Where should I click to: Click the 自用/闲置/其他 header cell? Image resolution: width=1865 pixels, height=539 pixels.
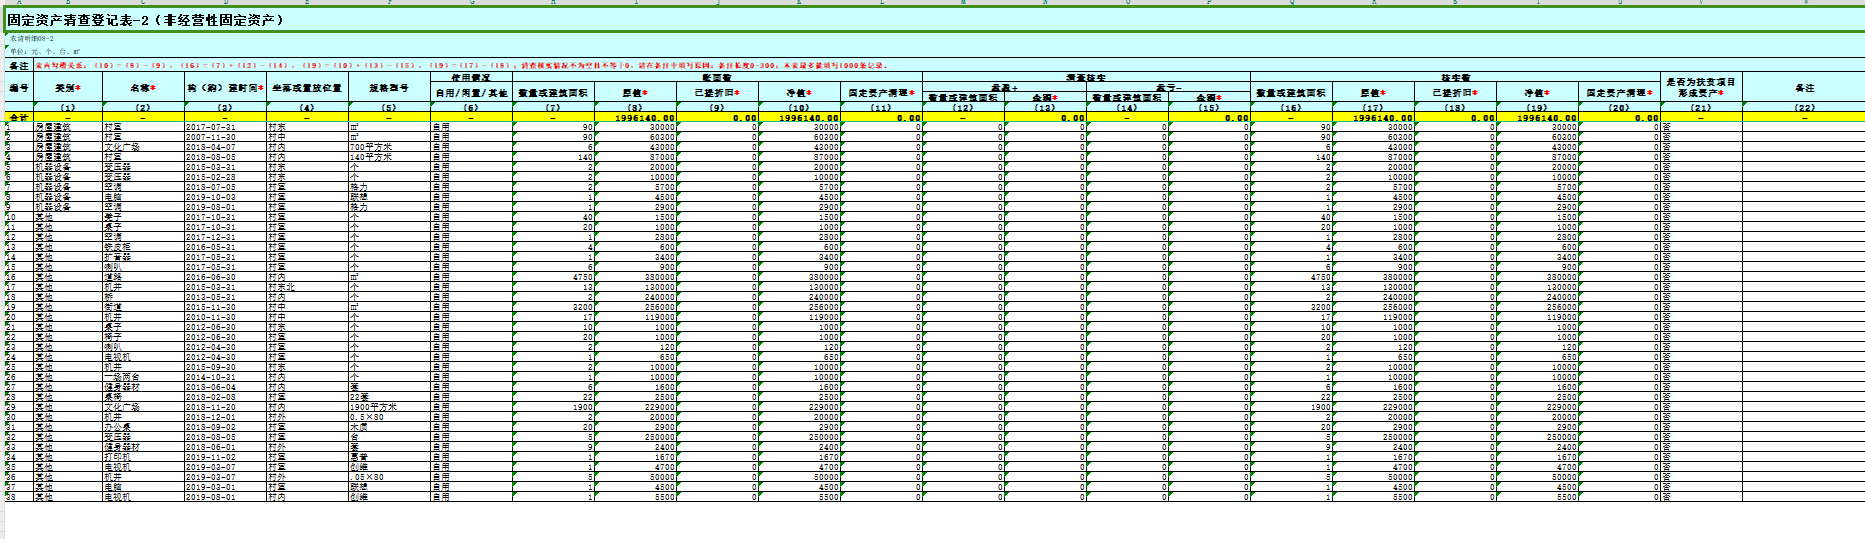(x=471, y=93)
